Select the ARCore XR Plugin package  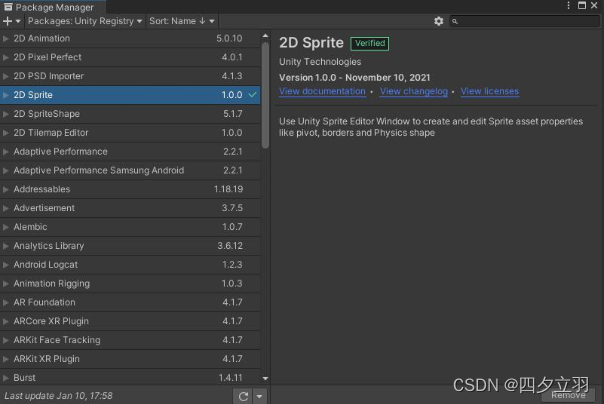[130, 321]
